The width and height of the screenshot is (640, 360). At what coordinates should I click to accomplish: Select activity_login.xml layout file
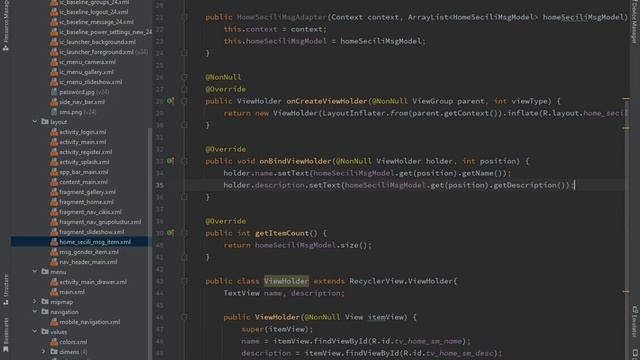pyautogui.click(x=78, y=132)
